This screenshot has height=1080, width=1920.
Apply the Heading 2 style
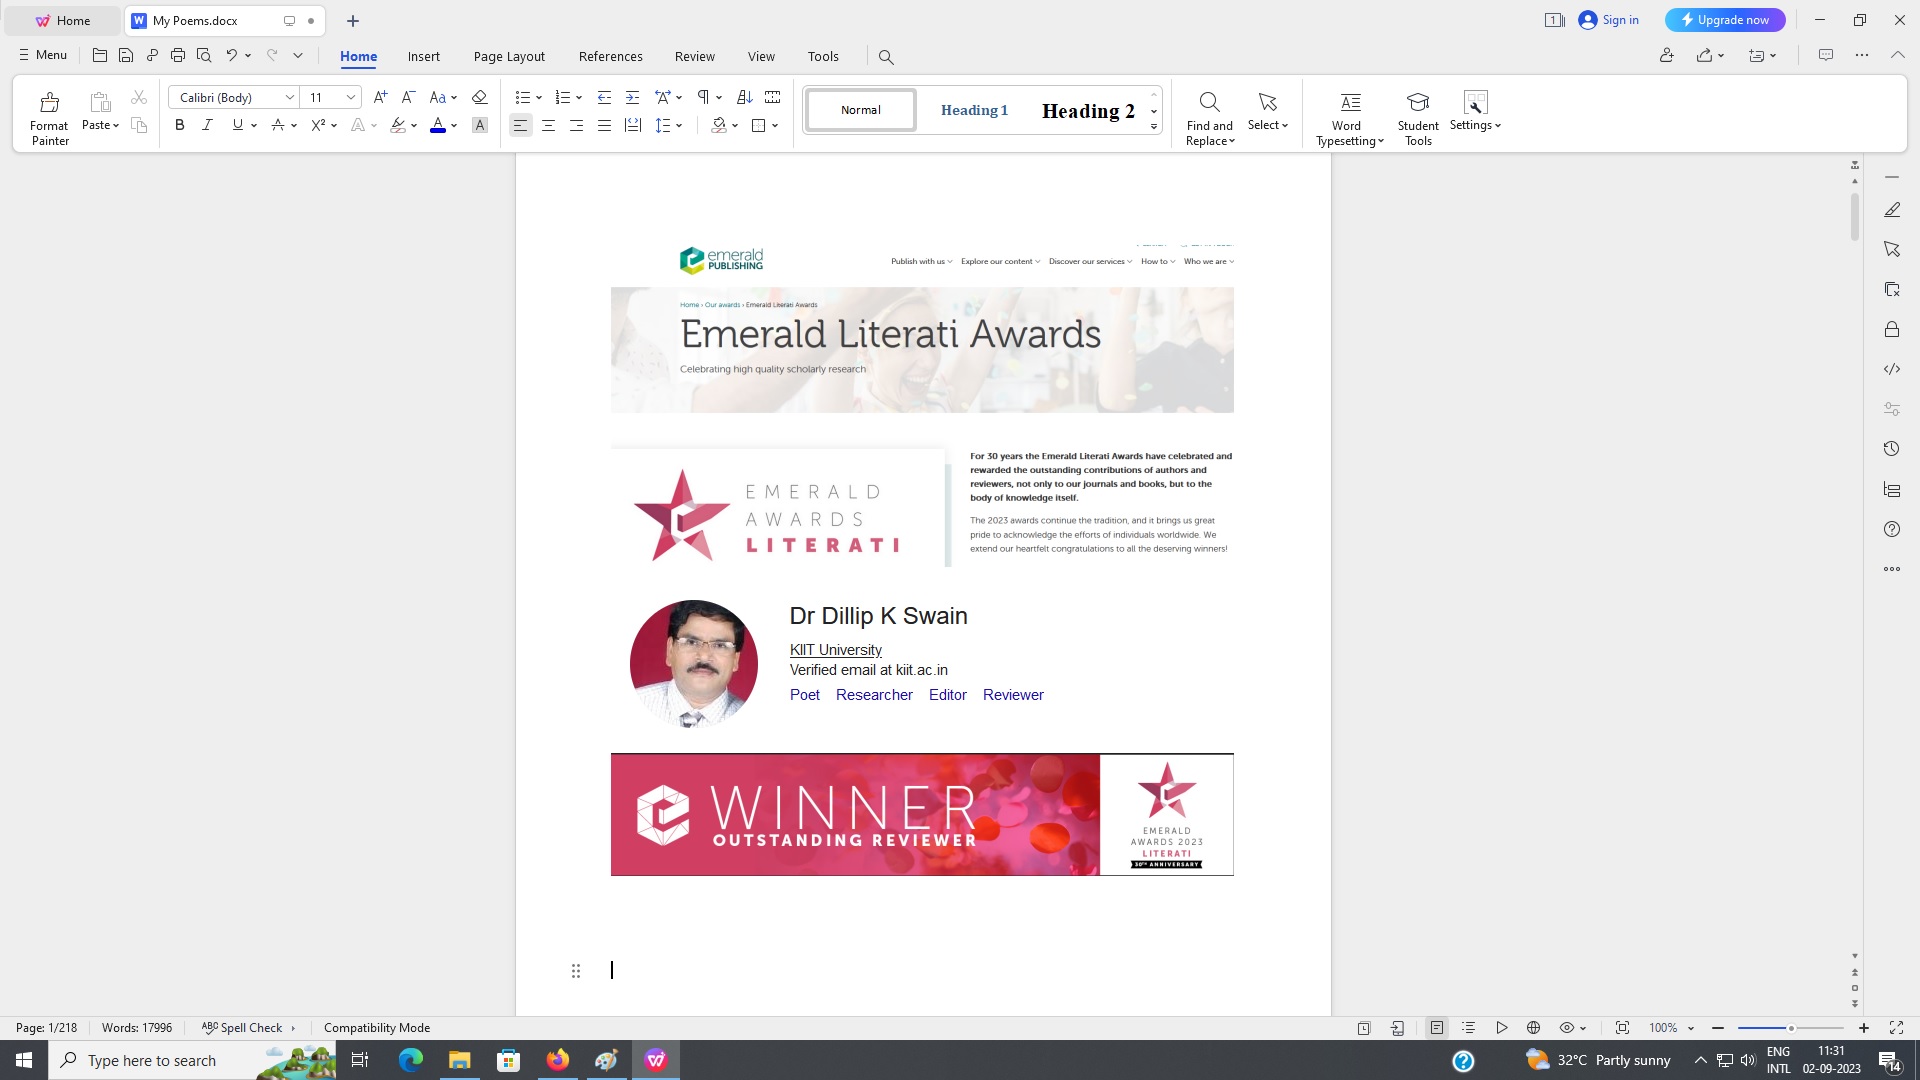click(1088, 110)
